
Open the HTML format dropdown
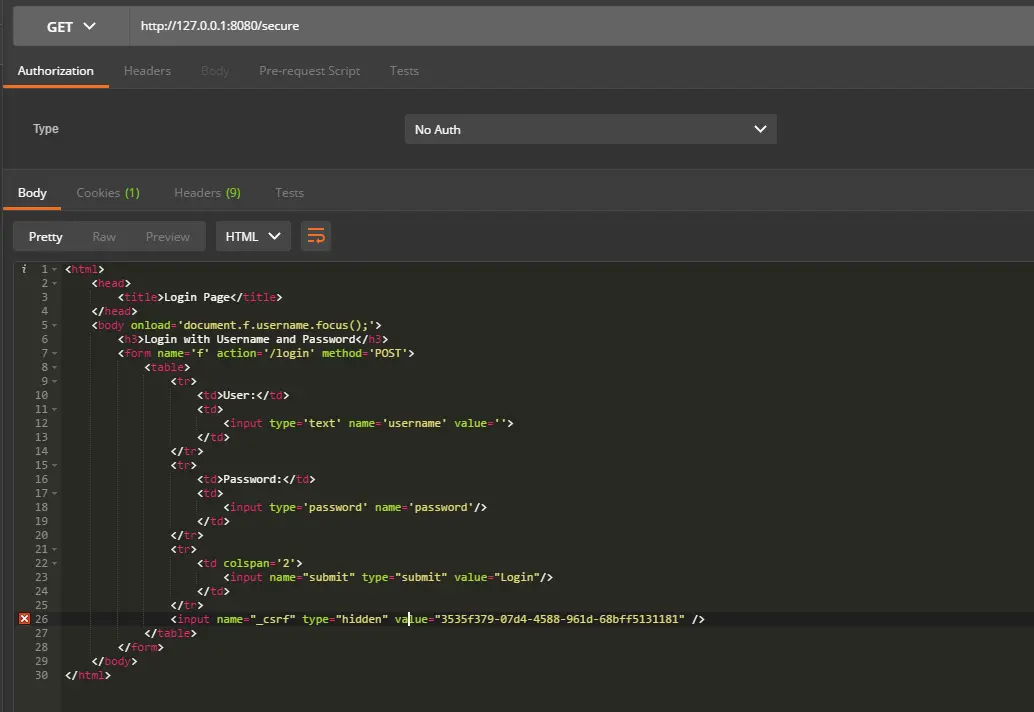click(253, 236)
